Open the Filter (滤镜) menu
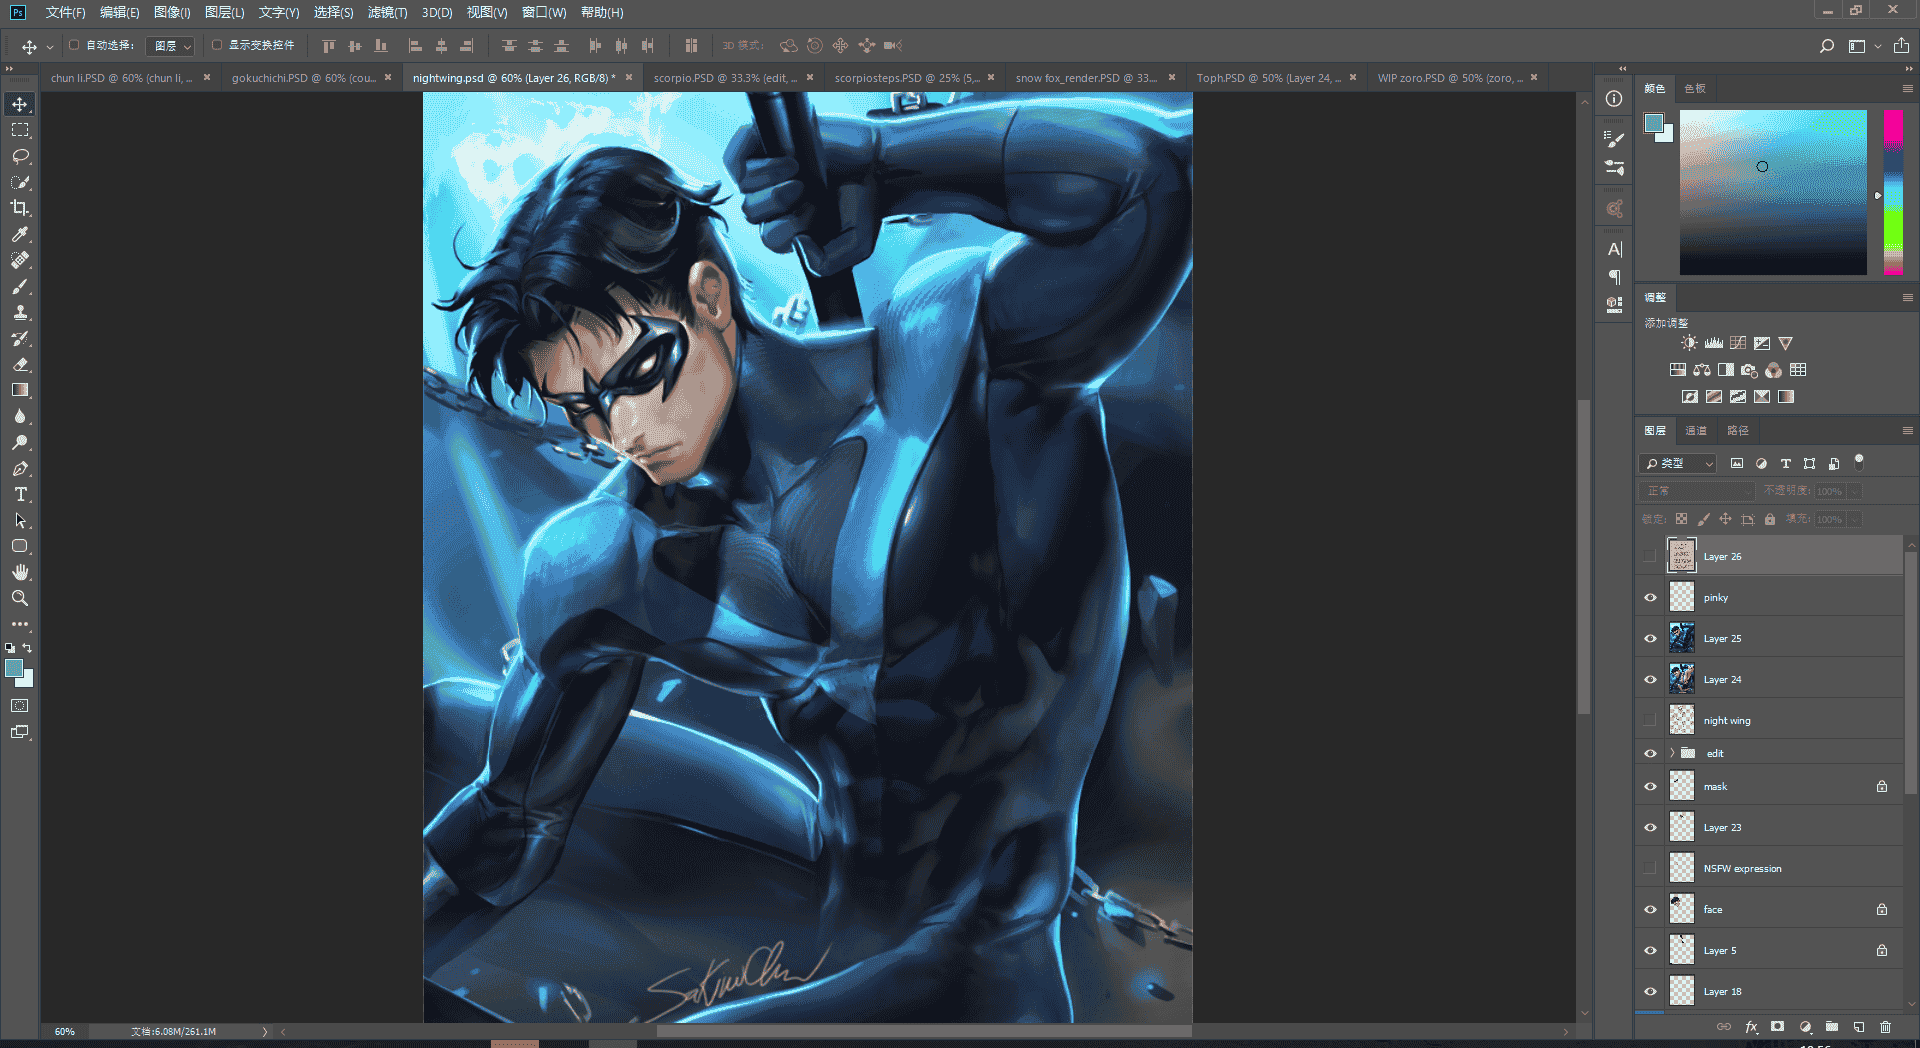 click(387, 12)
